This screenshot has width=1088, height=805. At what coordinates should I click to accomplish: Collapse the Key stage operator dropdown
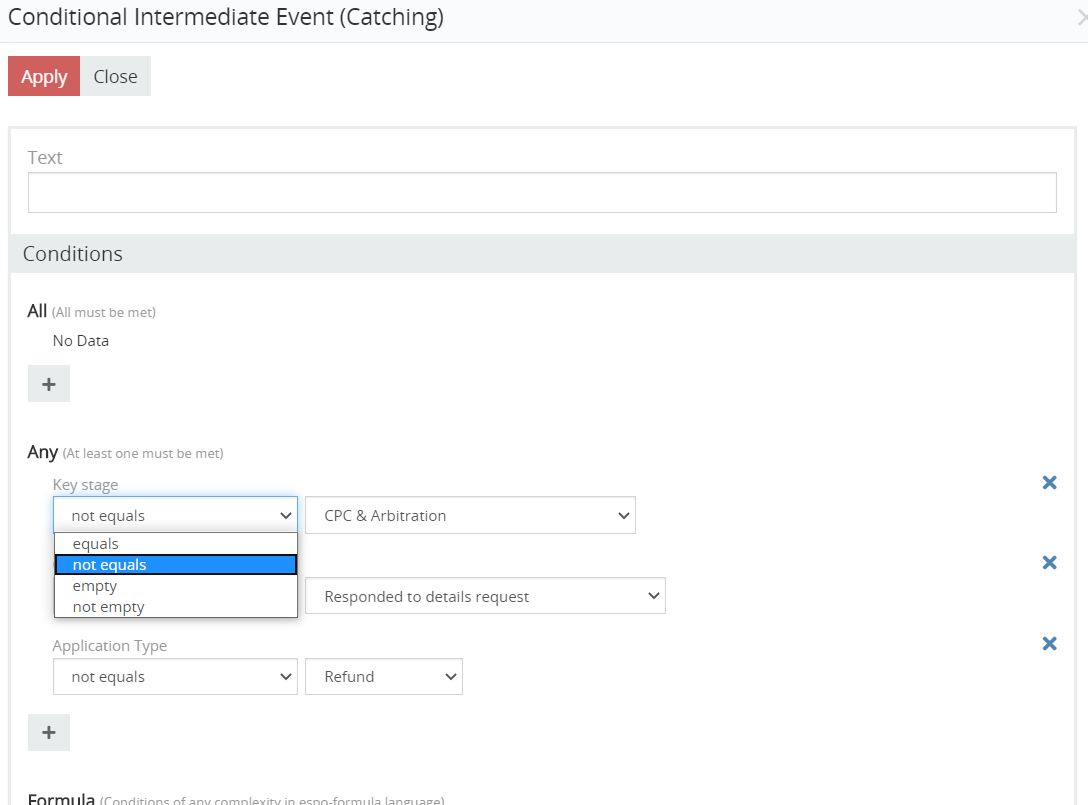(175, 516)
